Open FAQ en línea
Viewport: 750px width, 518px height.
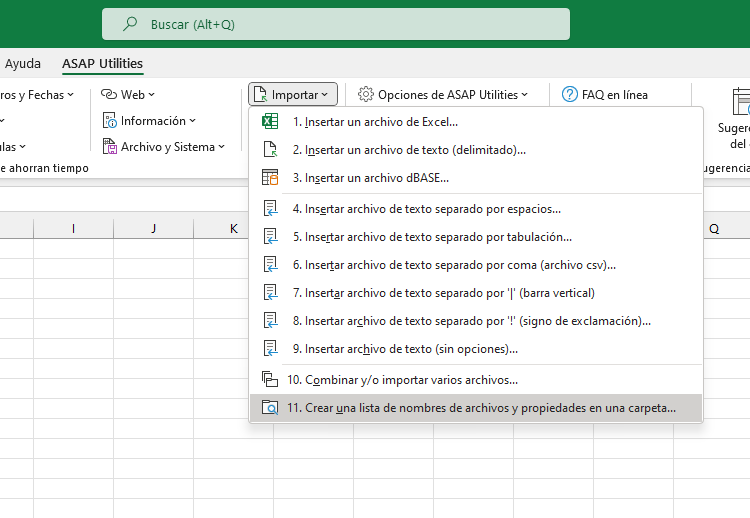[605, 94]
